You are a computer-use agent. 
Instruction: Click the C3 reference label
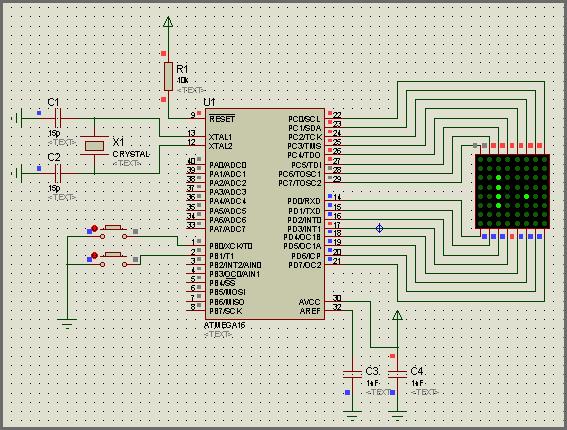(x=372, y=371)
